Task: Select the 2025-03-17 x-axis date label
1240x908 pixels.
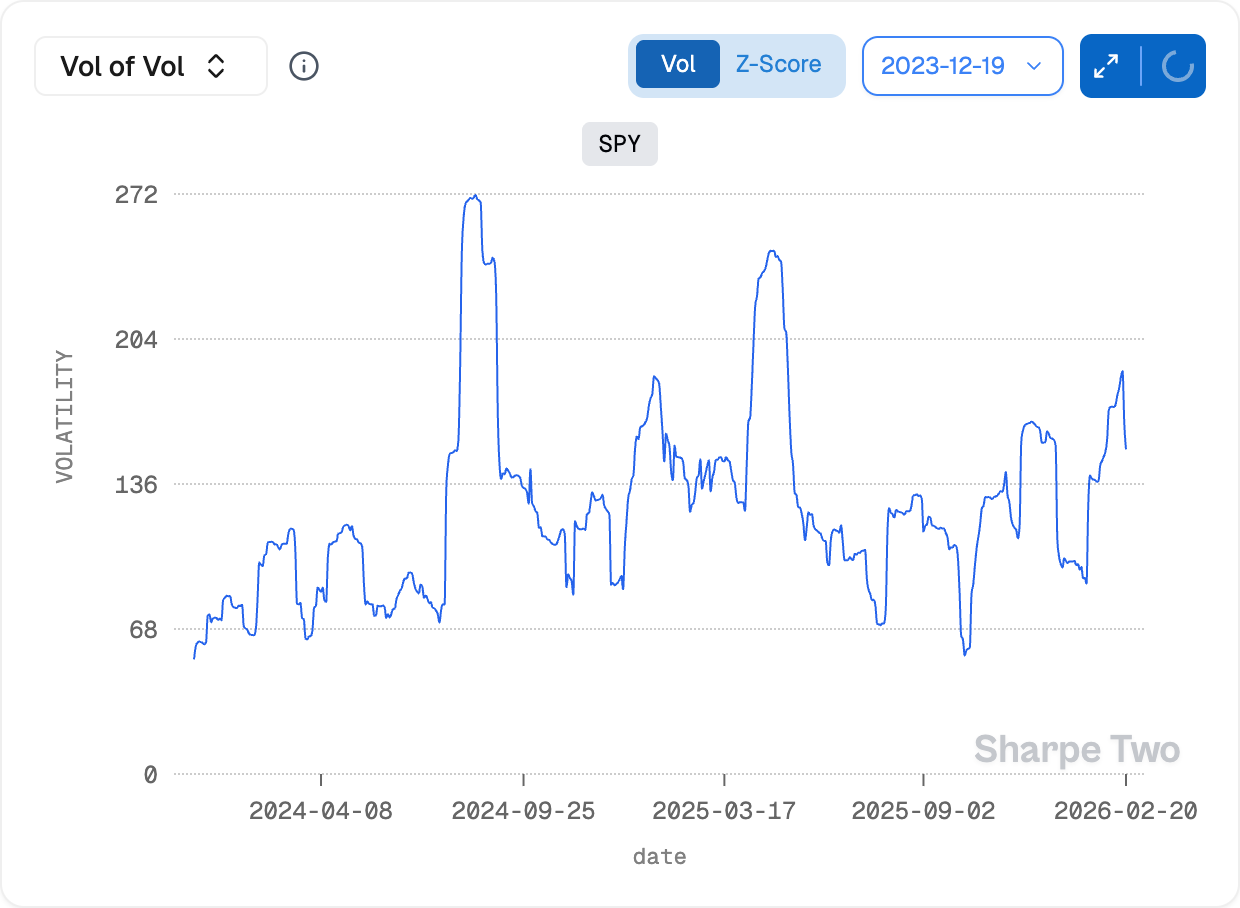Action: click(724, 811)
